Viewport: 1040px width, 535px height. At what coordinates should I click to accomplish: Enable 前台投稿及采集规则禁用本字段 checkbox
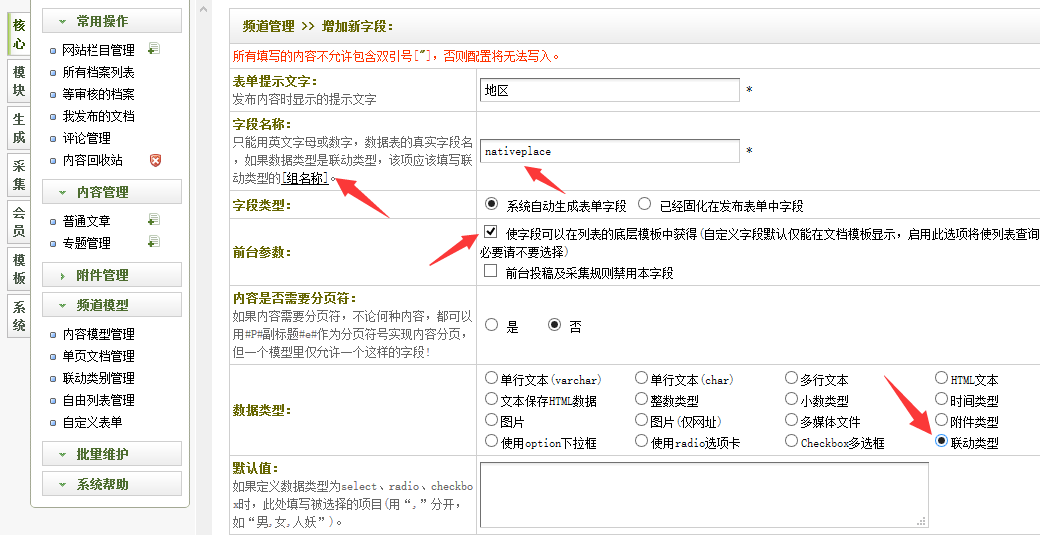point(491,271)
